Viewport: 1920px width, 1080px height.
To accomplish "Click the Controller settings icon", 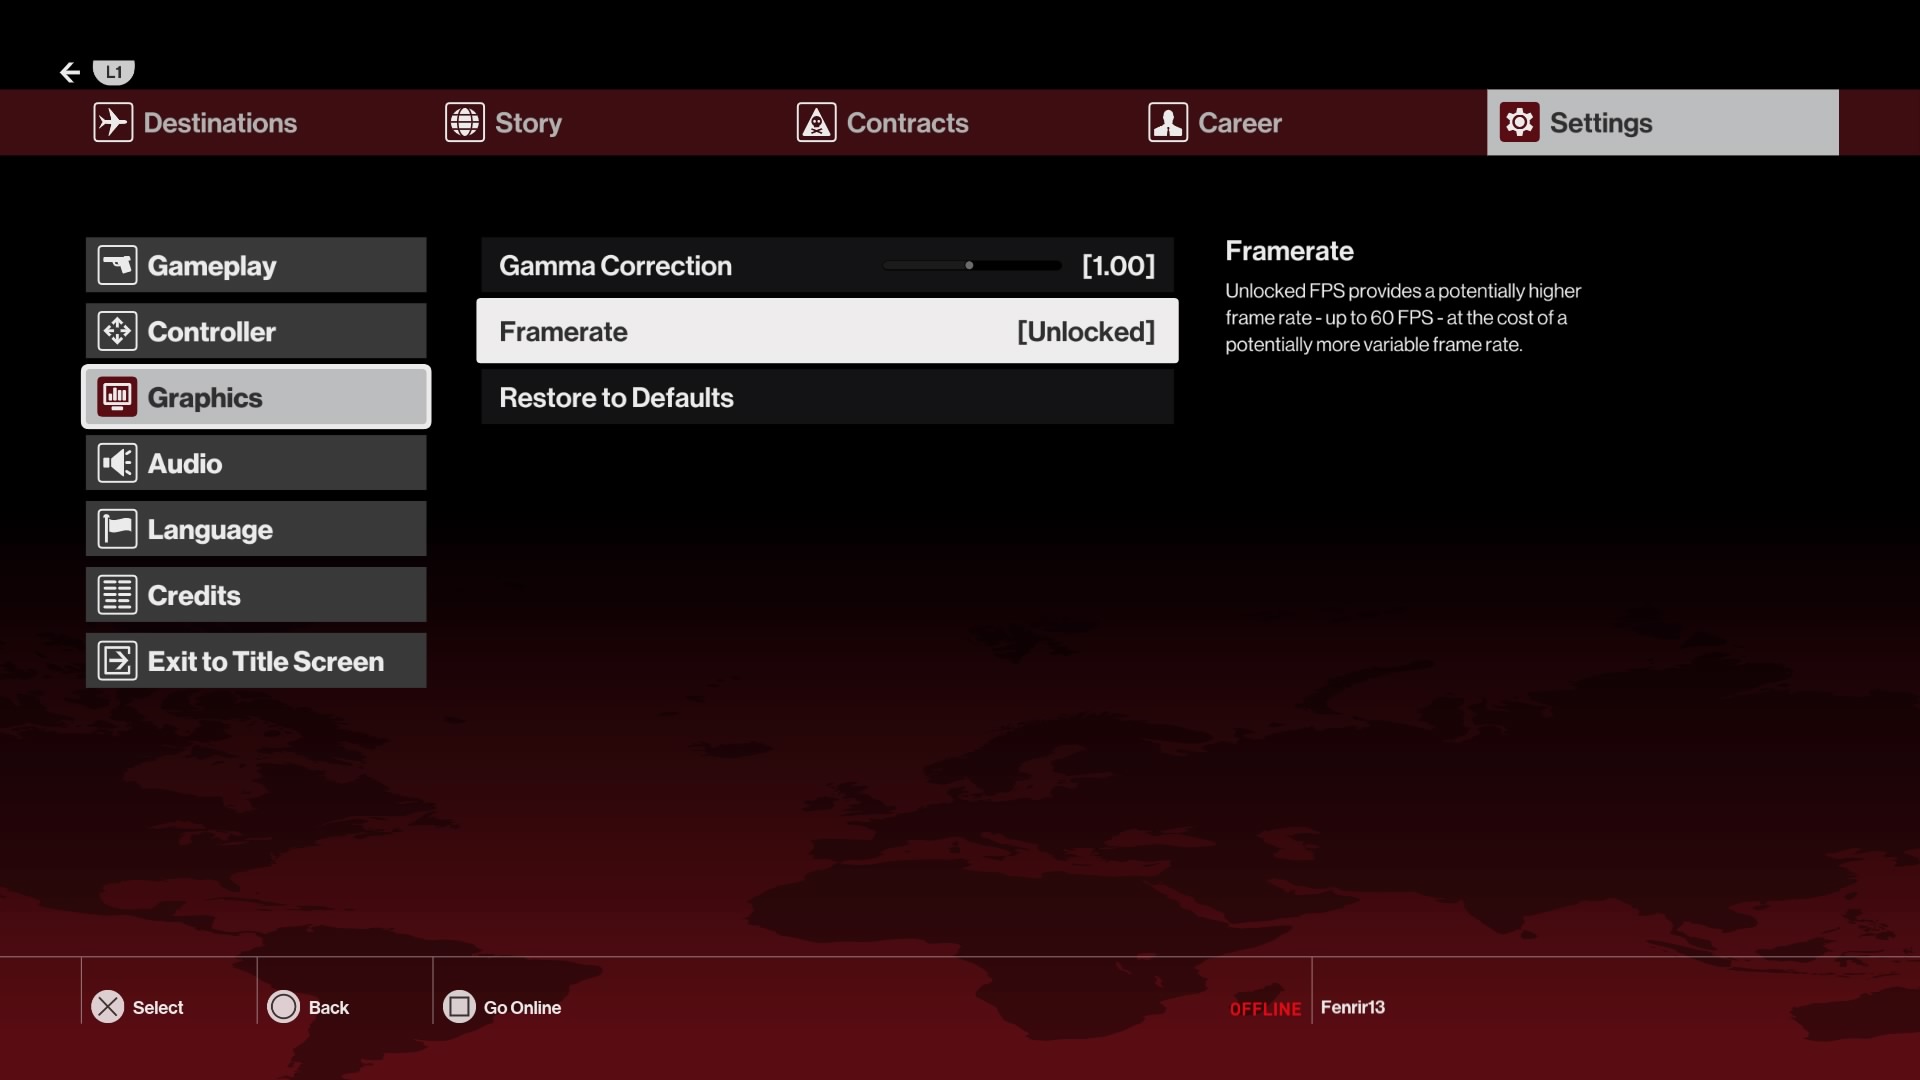I will 117,331.
